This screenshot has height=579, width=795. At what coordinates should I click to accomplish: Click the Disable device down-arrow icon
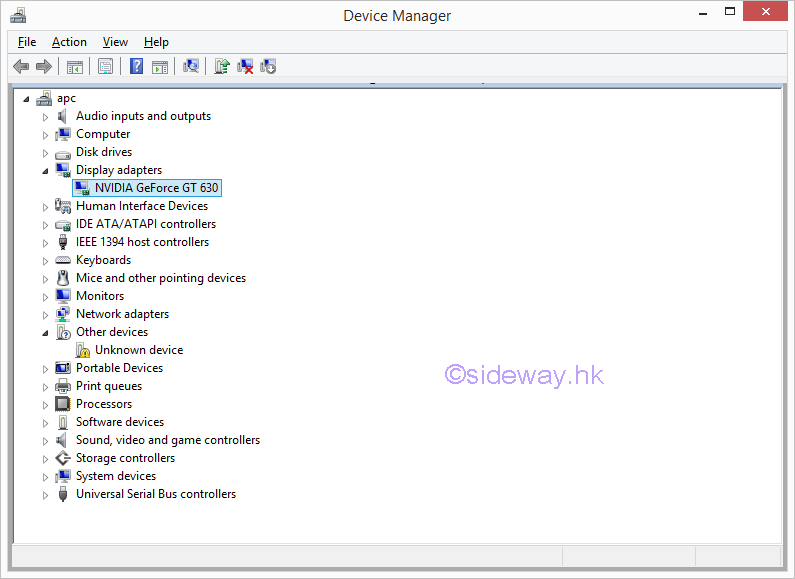click(x=268, y=67)
